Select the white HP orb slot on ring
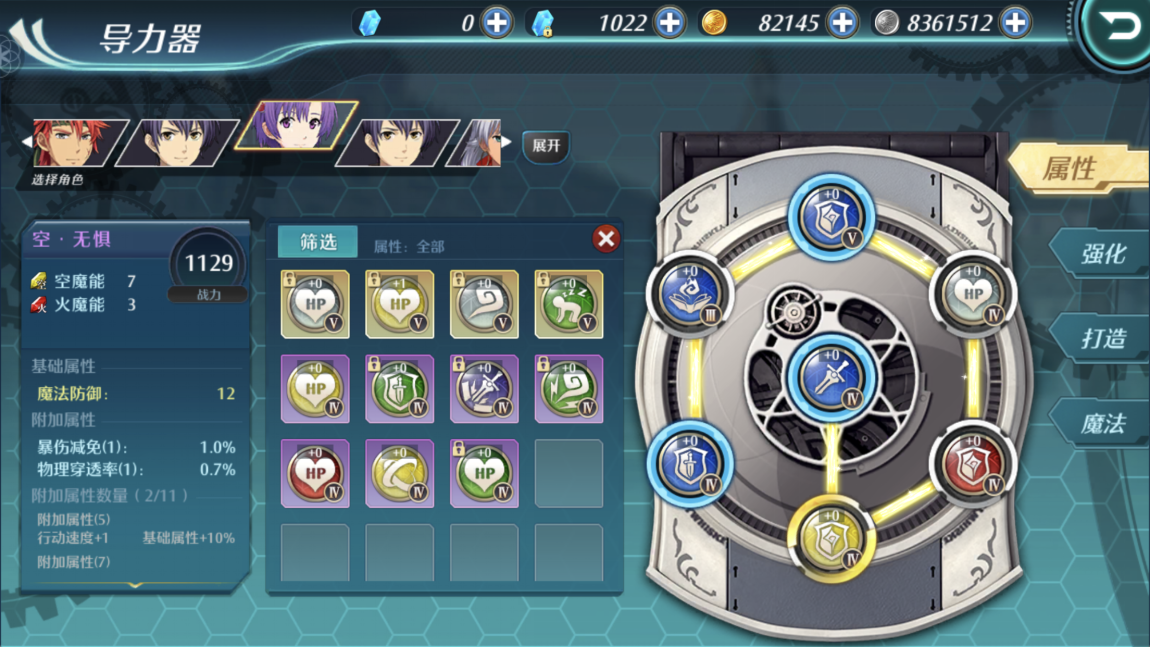Viewport: 1150px width, 647px height. click(x=972, y=293)
